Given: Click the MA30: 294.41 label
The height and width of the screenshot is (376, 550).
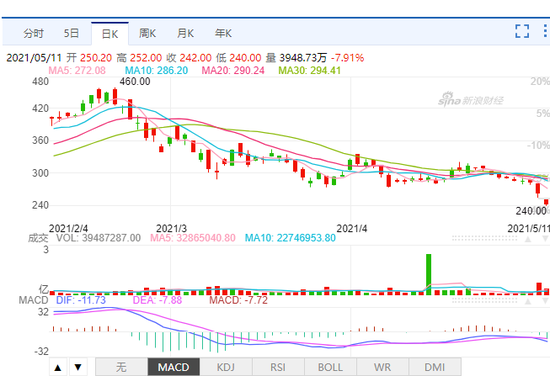Looking at the screenshot, I should 309,70.
